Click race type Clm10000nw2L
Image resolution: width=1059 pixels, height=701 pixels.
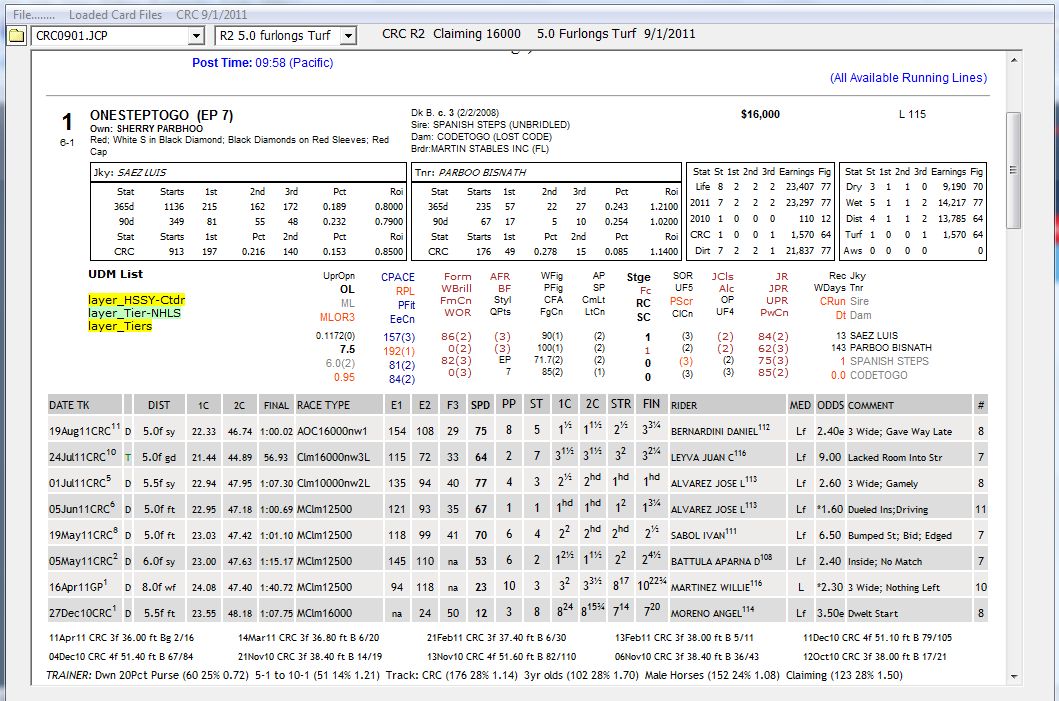coord(334,483)
